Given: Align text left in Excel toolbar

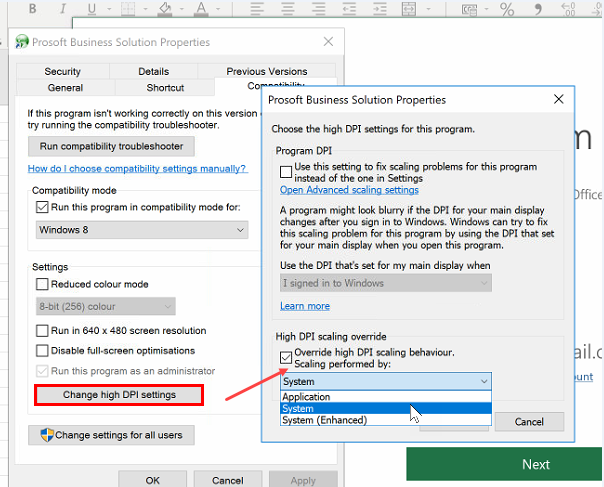Looking at the screenshot, I should point(257,8).
